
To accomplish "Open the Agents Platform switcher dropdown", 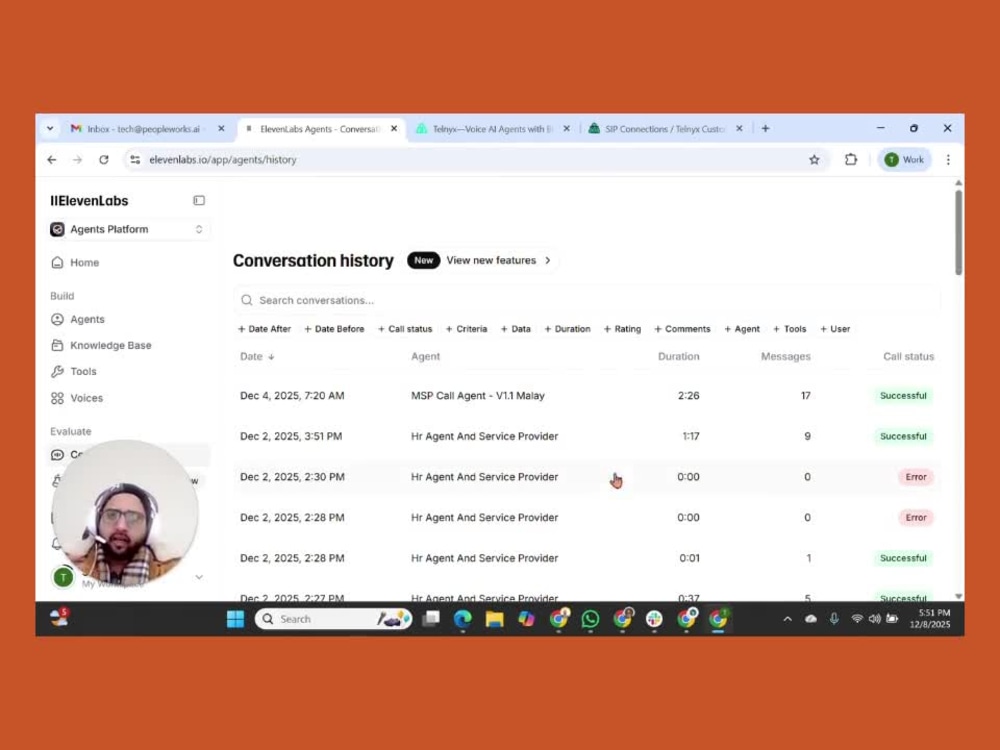I will pyautogui.click(x=129, y=230).
